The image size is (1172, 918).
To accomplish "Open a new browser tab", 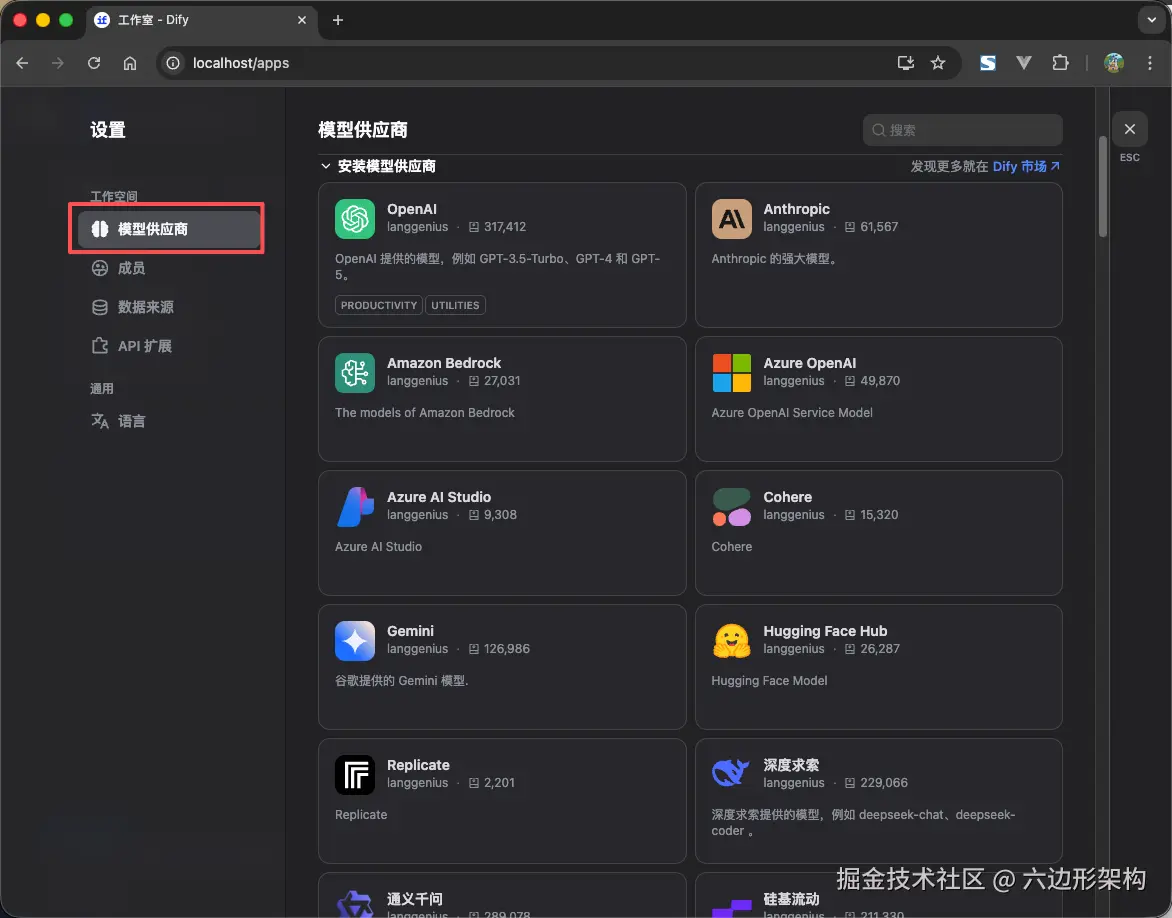I will [x=338, y=20].
